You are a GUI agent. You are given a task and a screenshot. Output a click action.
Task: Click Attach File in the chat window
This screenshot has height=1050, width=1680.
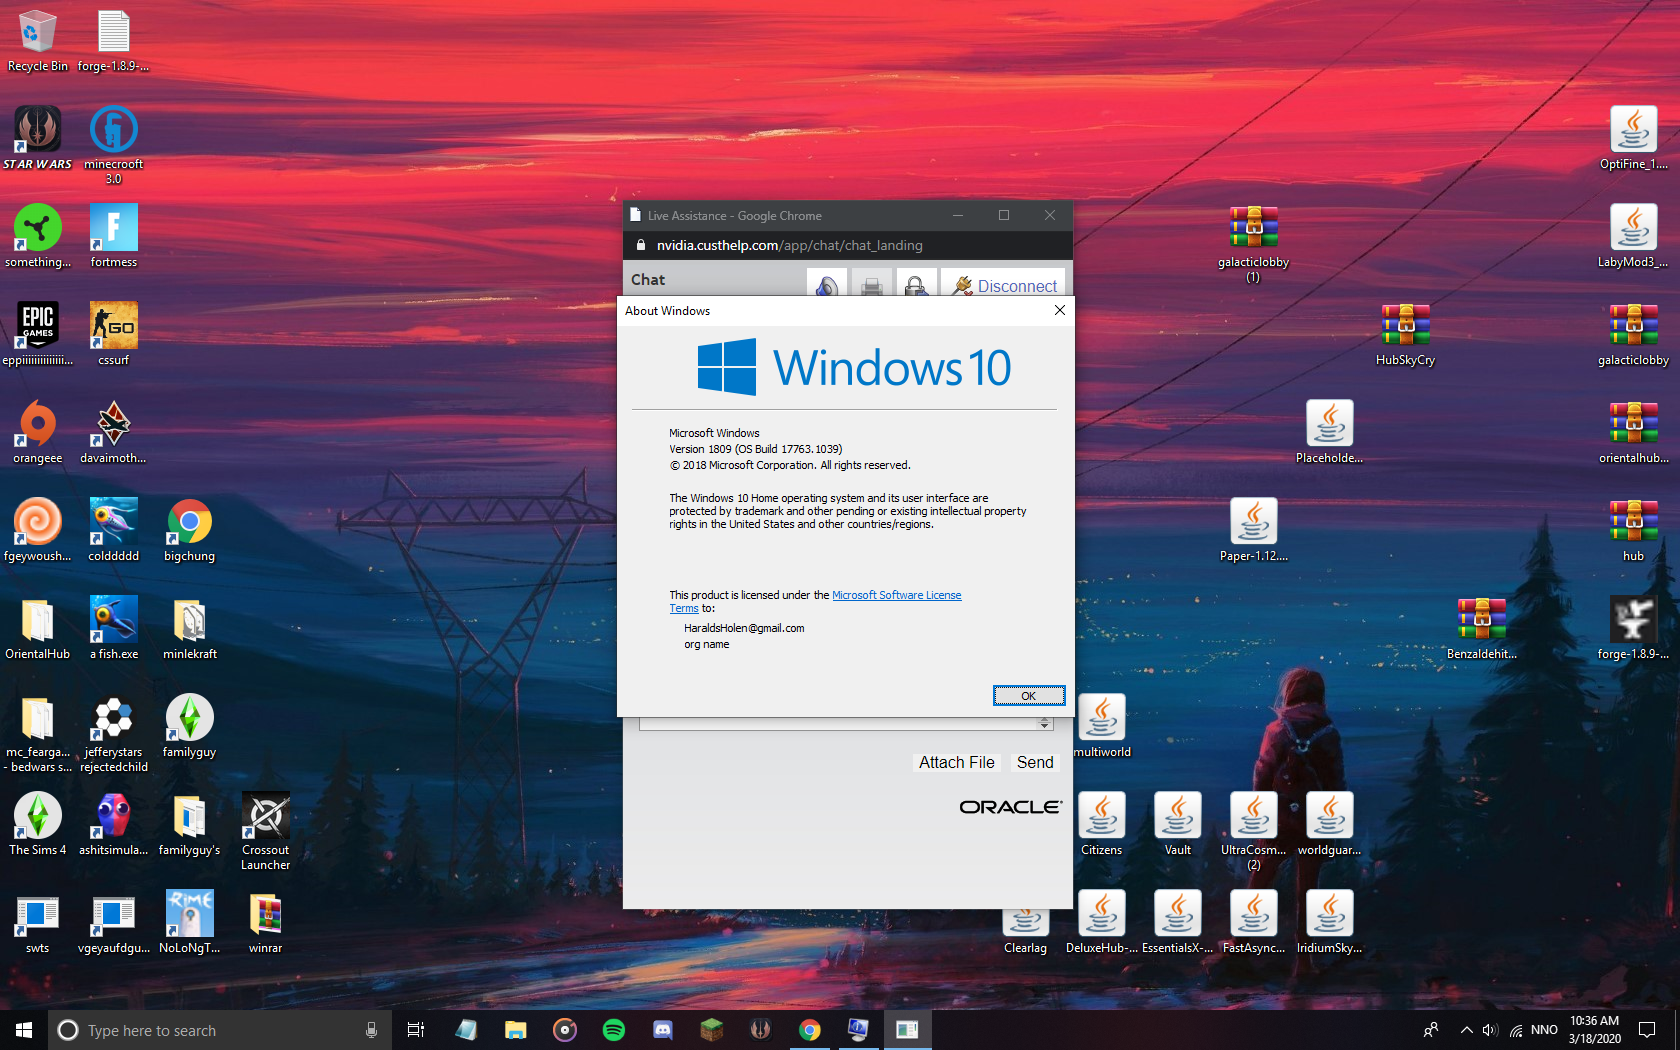coord(957,762)
